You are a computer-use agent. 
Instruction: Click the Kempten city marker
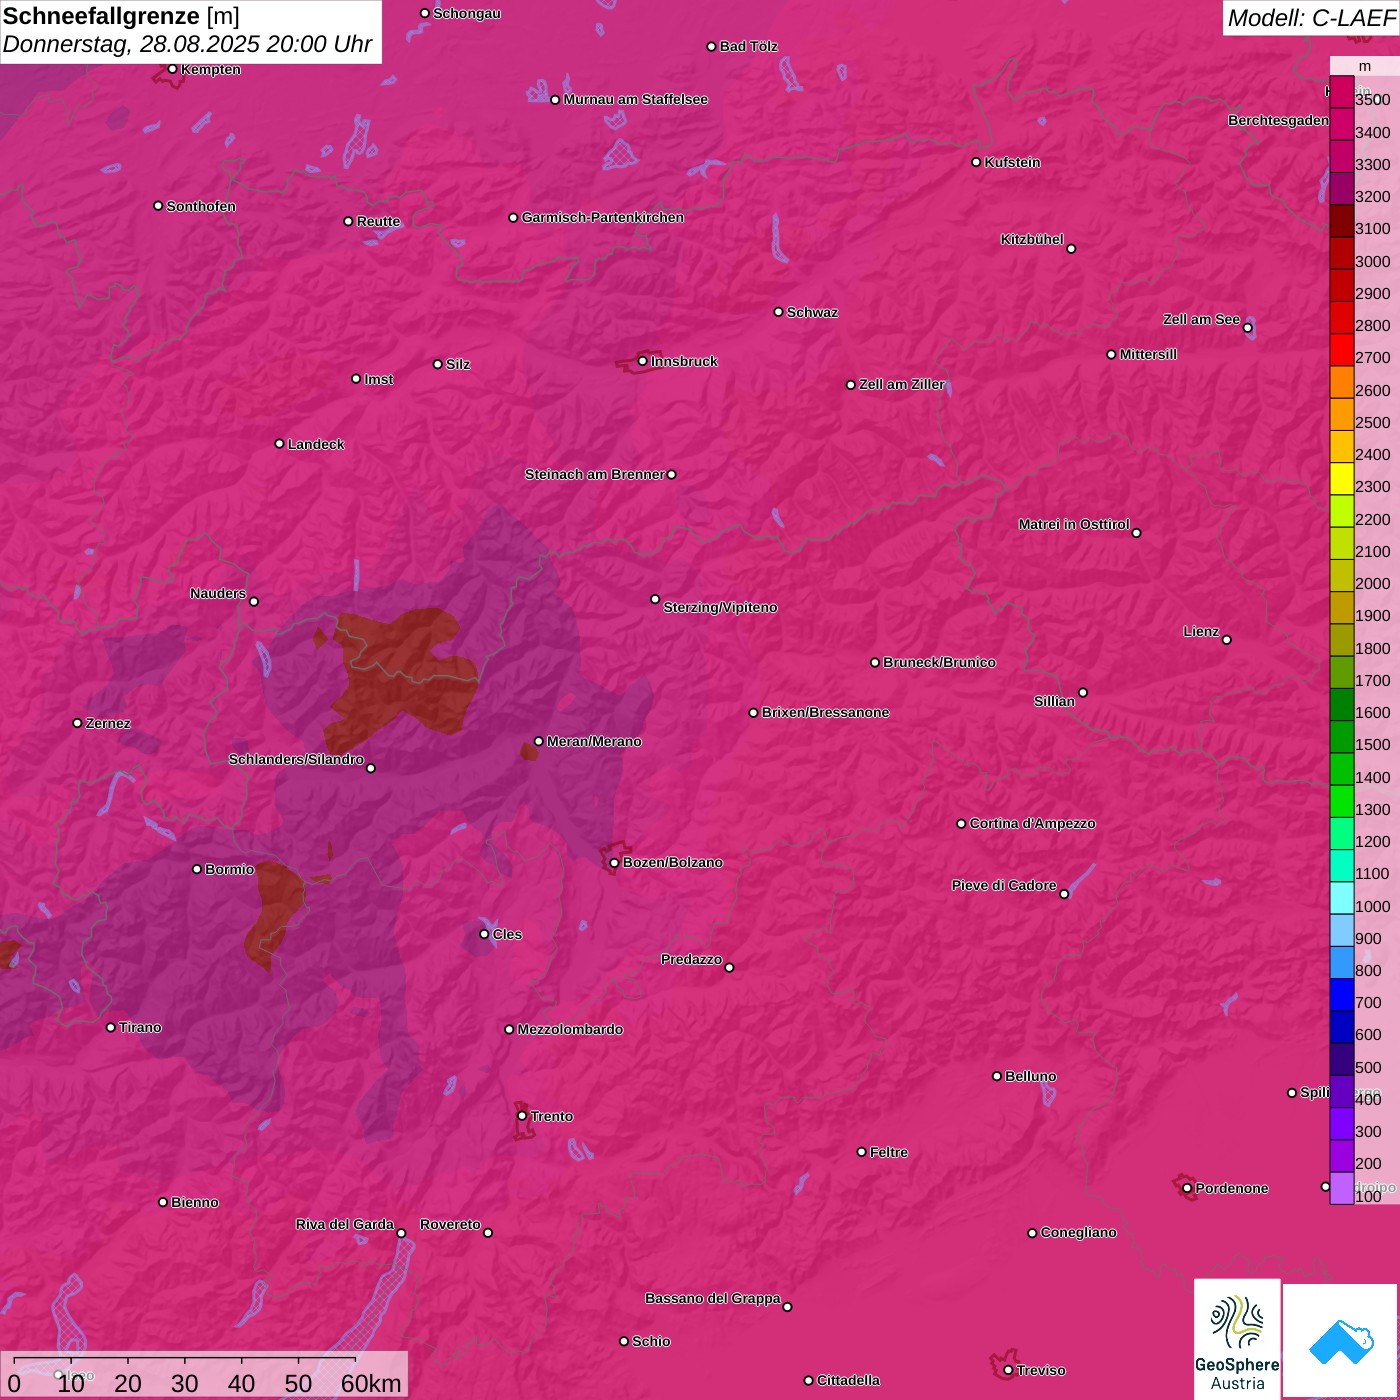tap(172, 69)
